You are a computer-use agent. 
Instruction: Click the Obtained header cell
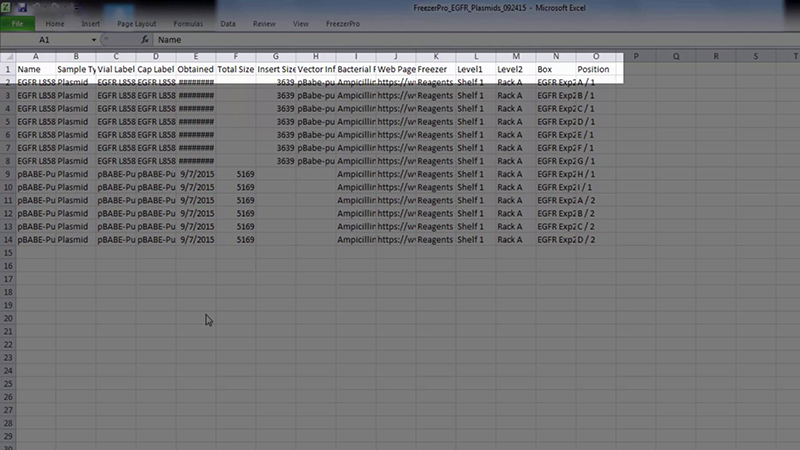pos(196,69)
